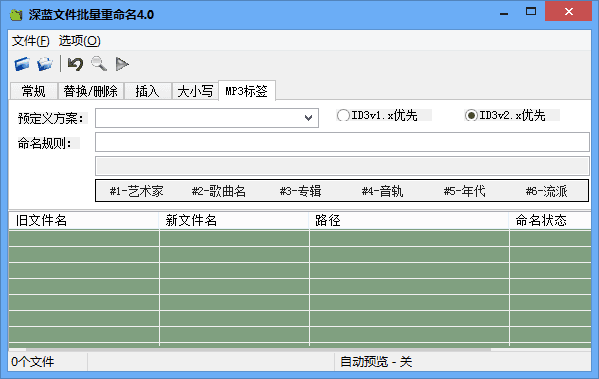
Task: Click the magnifier preview icon
Action: point(99,64)
